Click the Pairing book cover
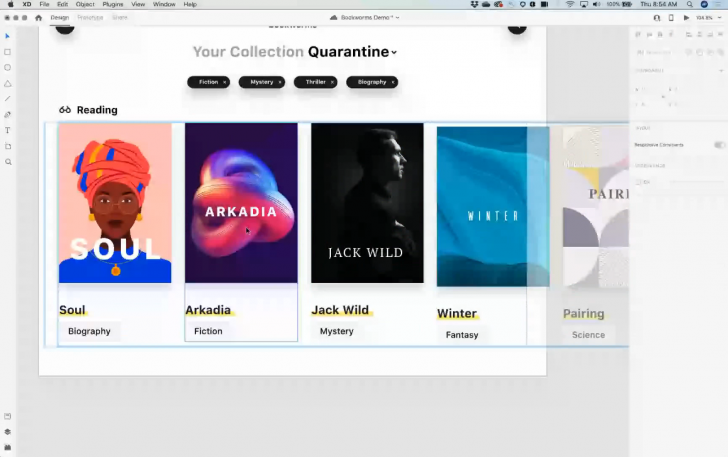 [x=596, y=207]
